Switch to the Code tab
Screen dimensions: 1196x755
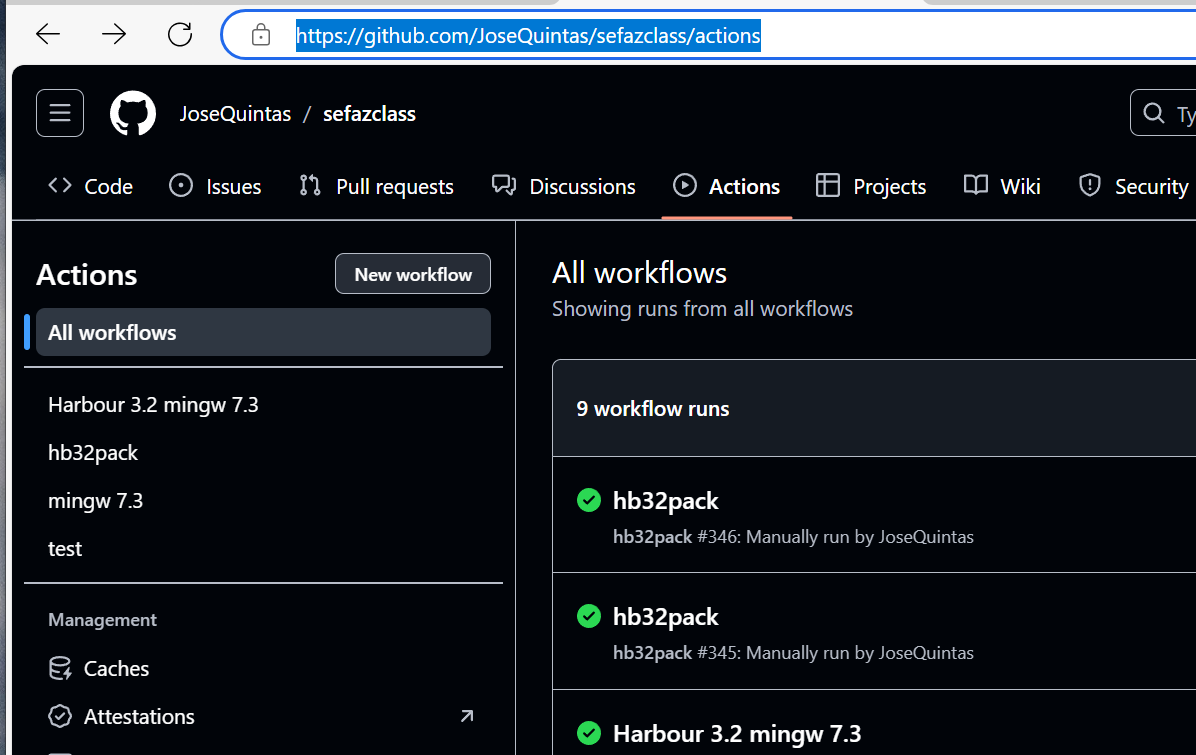click(91, 187)
